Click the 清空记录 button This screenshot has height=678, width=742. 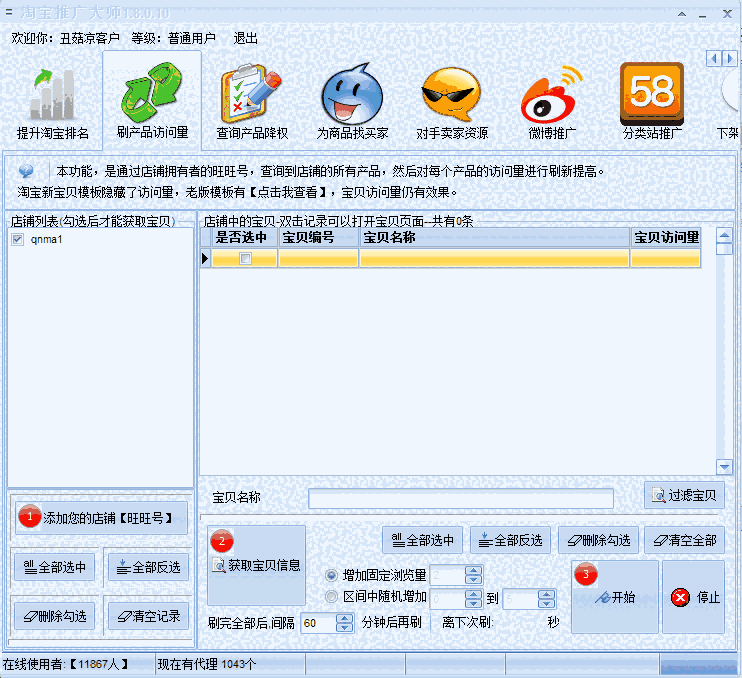point(149,616)
